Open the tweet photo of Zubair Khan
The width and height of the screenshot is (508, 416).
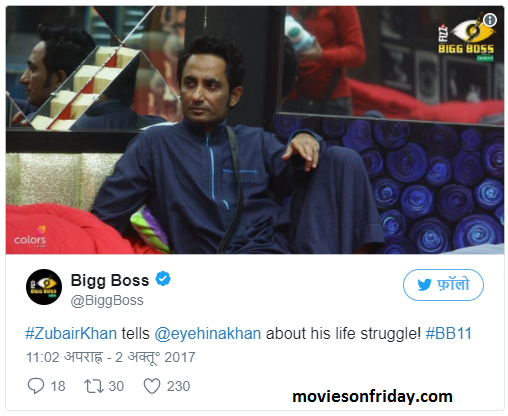255,130
